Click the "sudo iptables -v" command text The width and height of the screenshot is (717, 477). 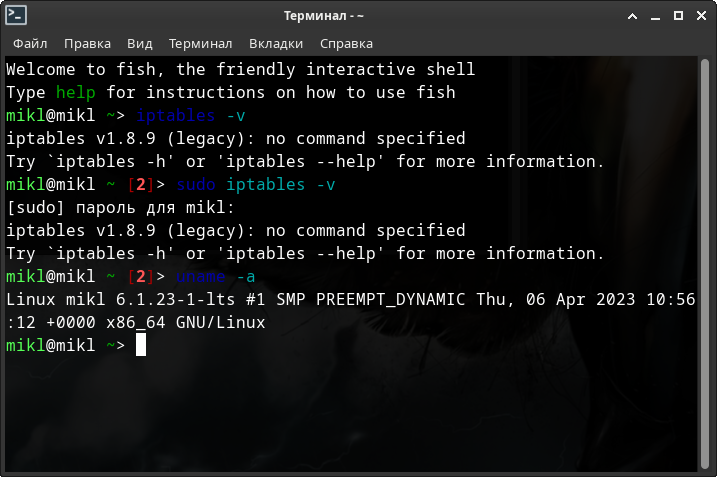255,185
